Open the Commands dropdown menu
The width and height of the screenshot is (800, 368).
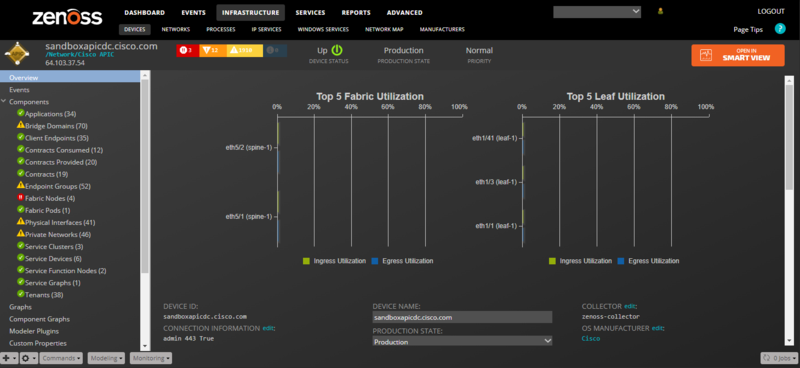tap(62, 358)
